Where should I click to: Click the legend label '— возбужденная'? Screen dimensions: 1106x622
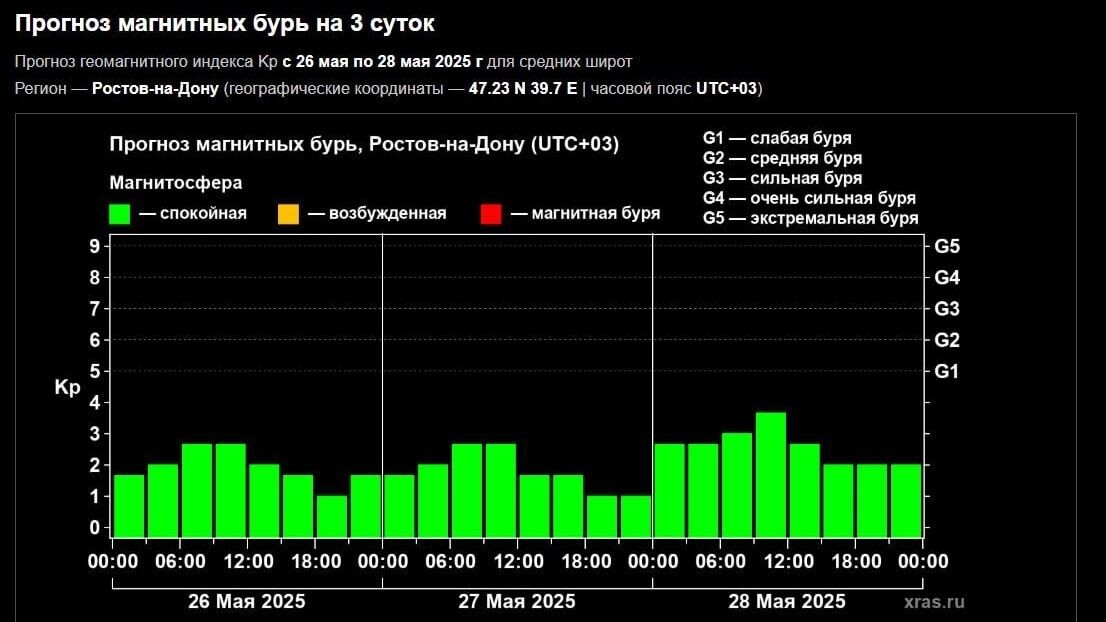(377, 214)
